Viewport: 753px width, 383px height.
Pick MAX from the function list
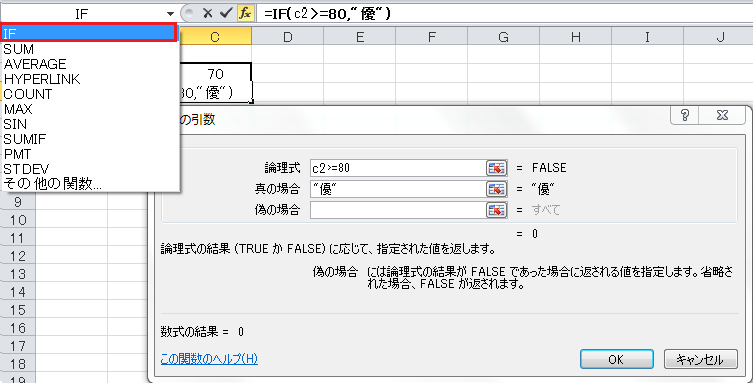tap(90, 109)
